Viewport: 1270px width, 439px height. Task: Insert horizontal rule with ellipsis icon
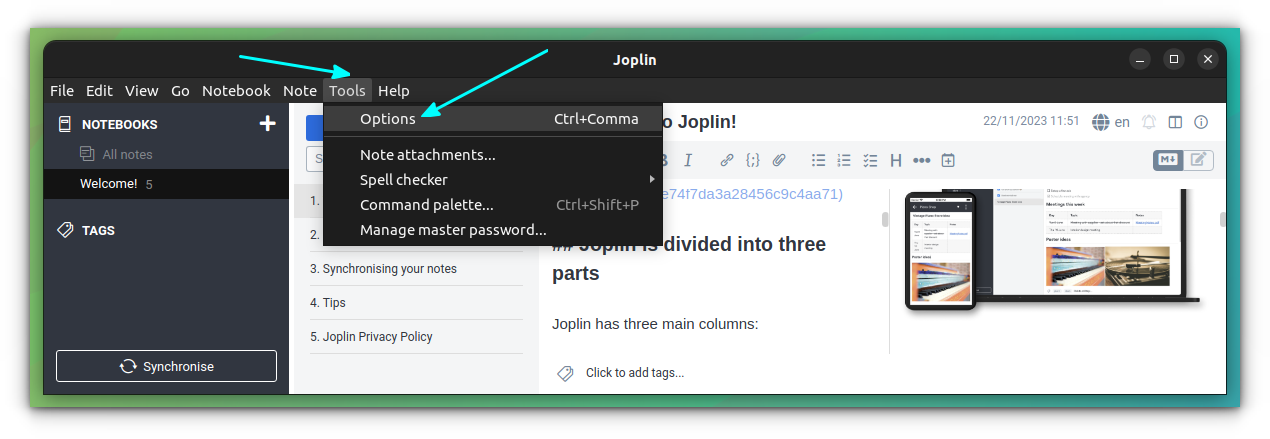pyautogui.click(x=922, y=160)
